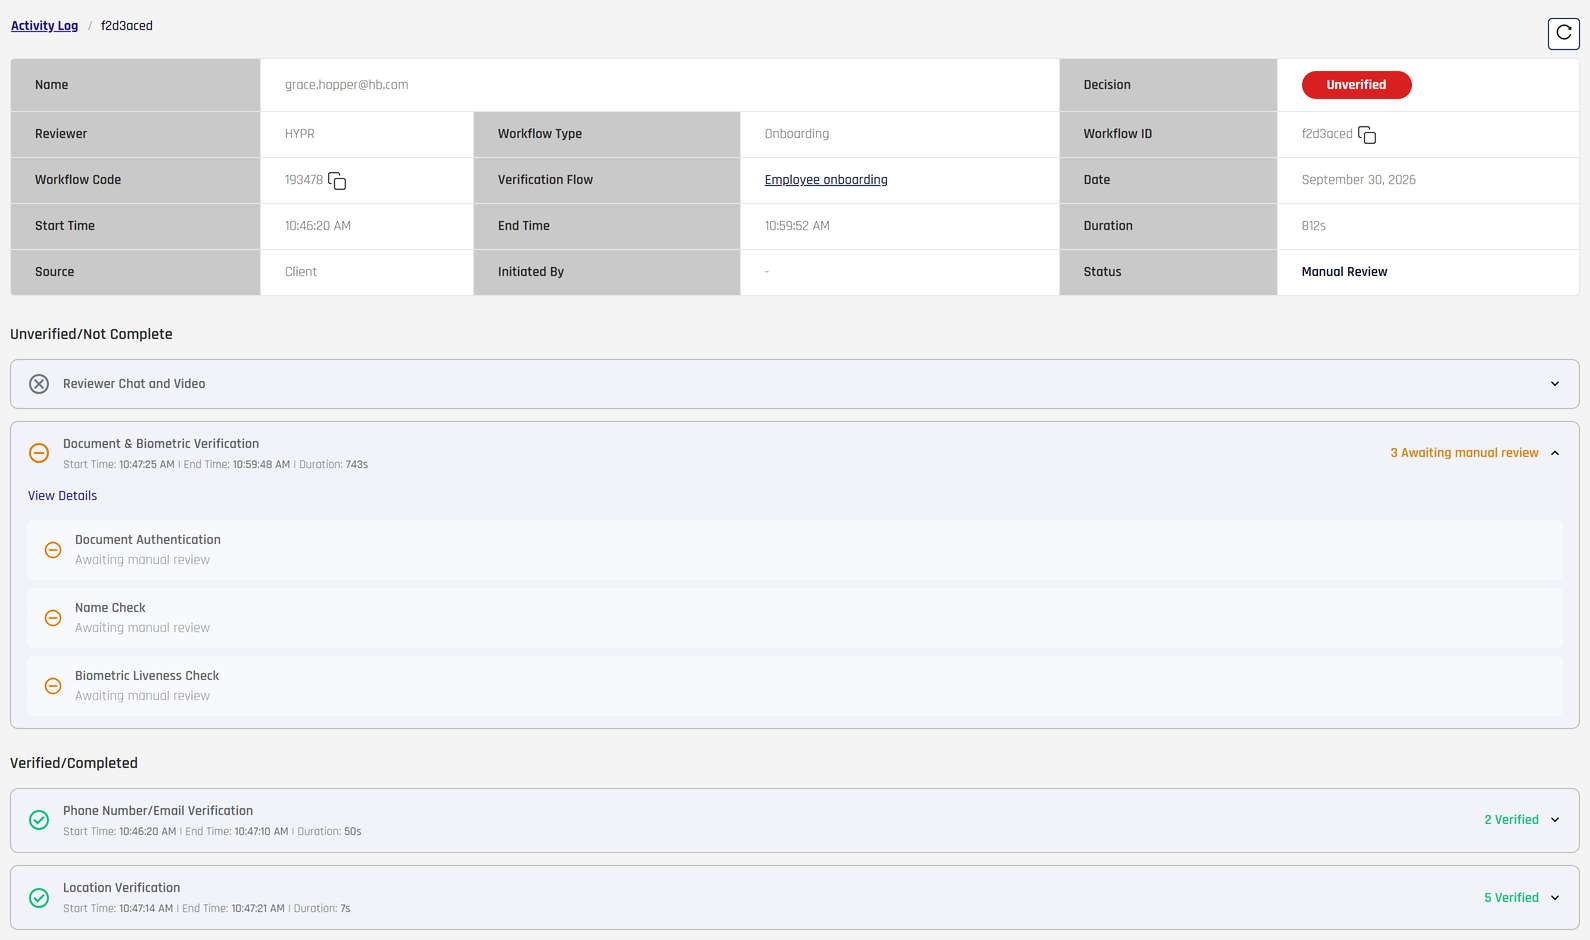The height and width of the screenshot is (940, 1590).
Task: Click the start time 10:46:20 AM value
Action: click(318, 226)
